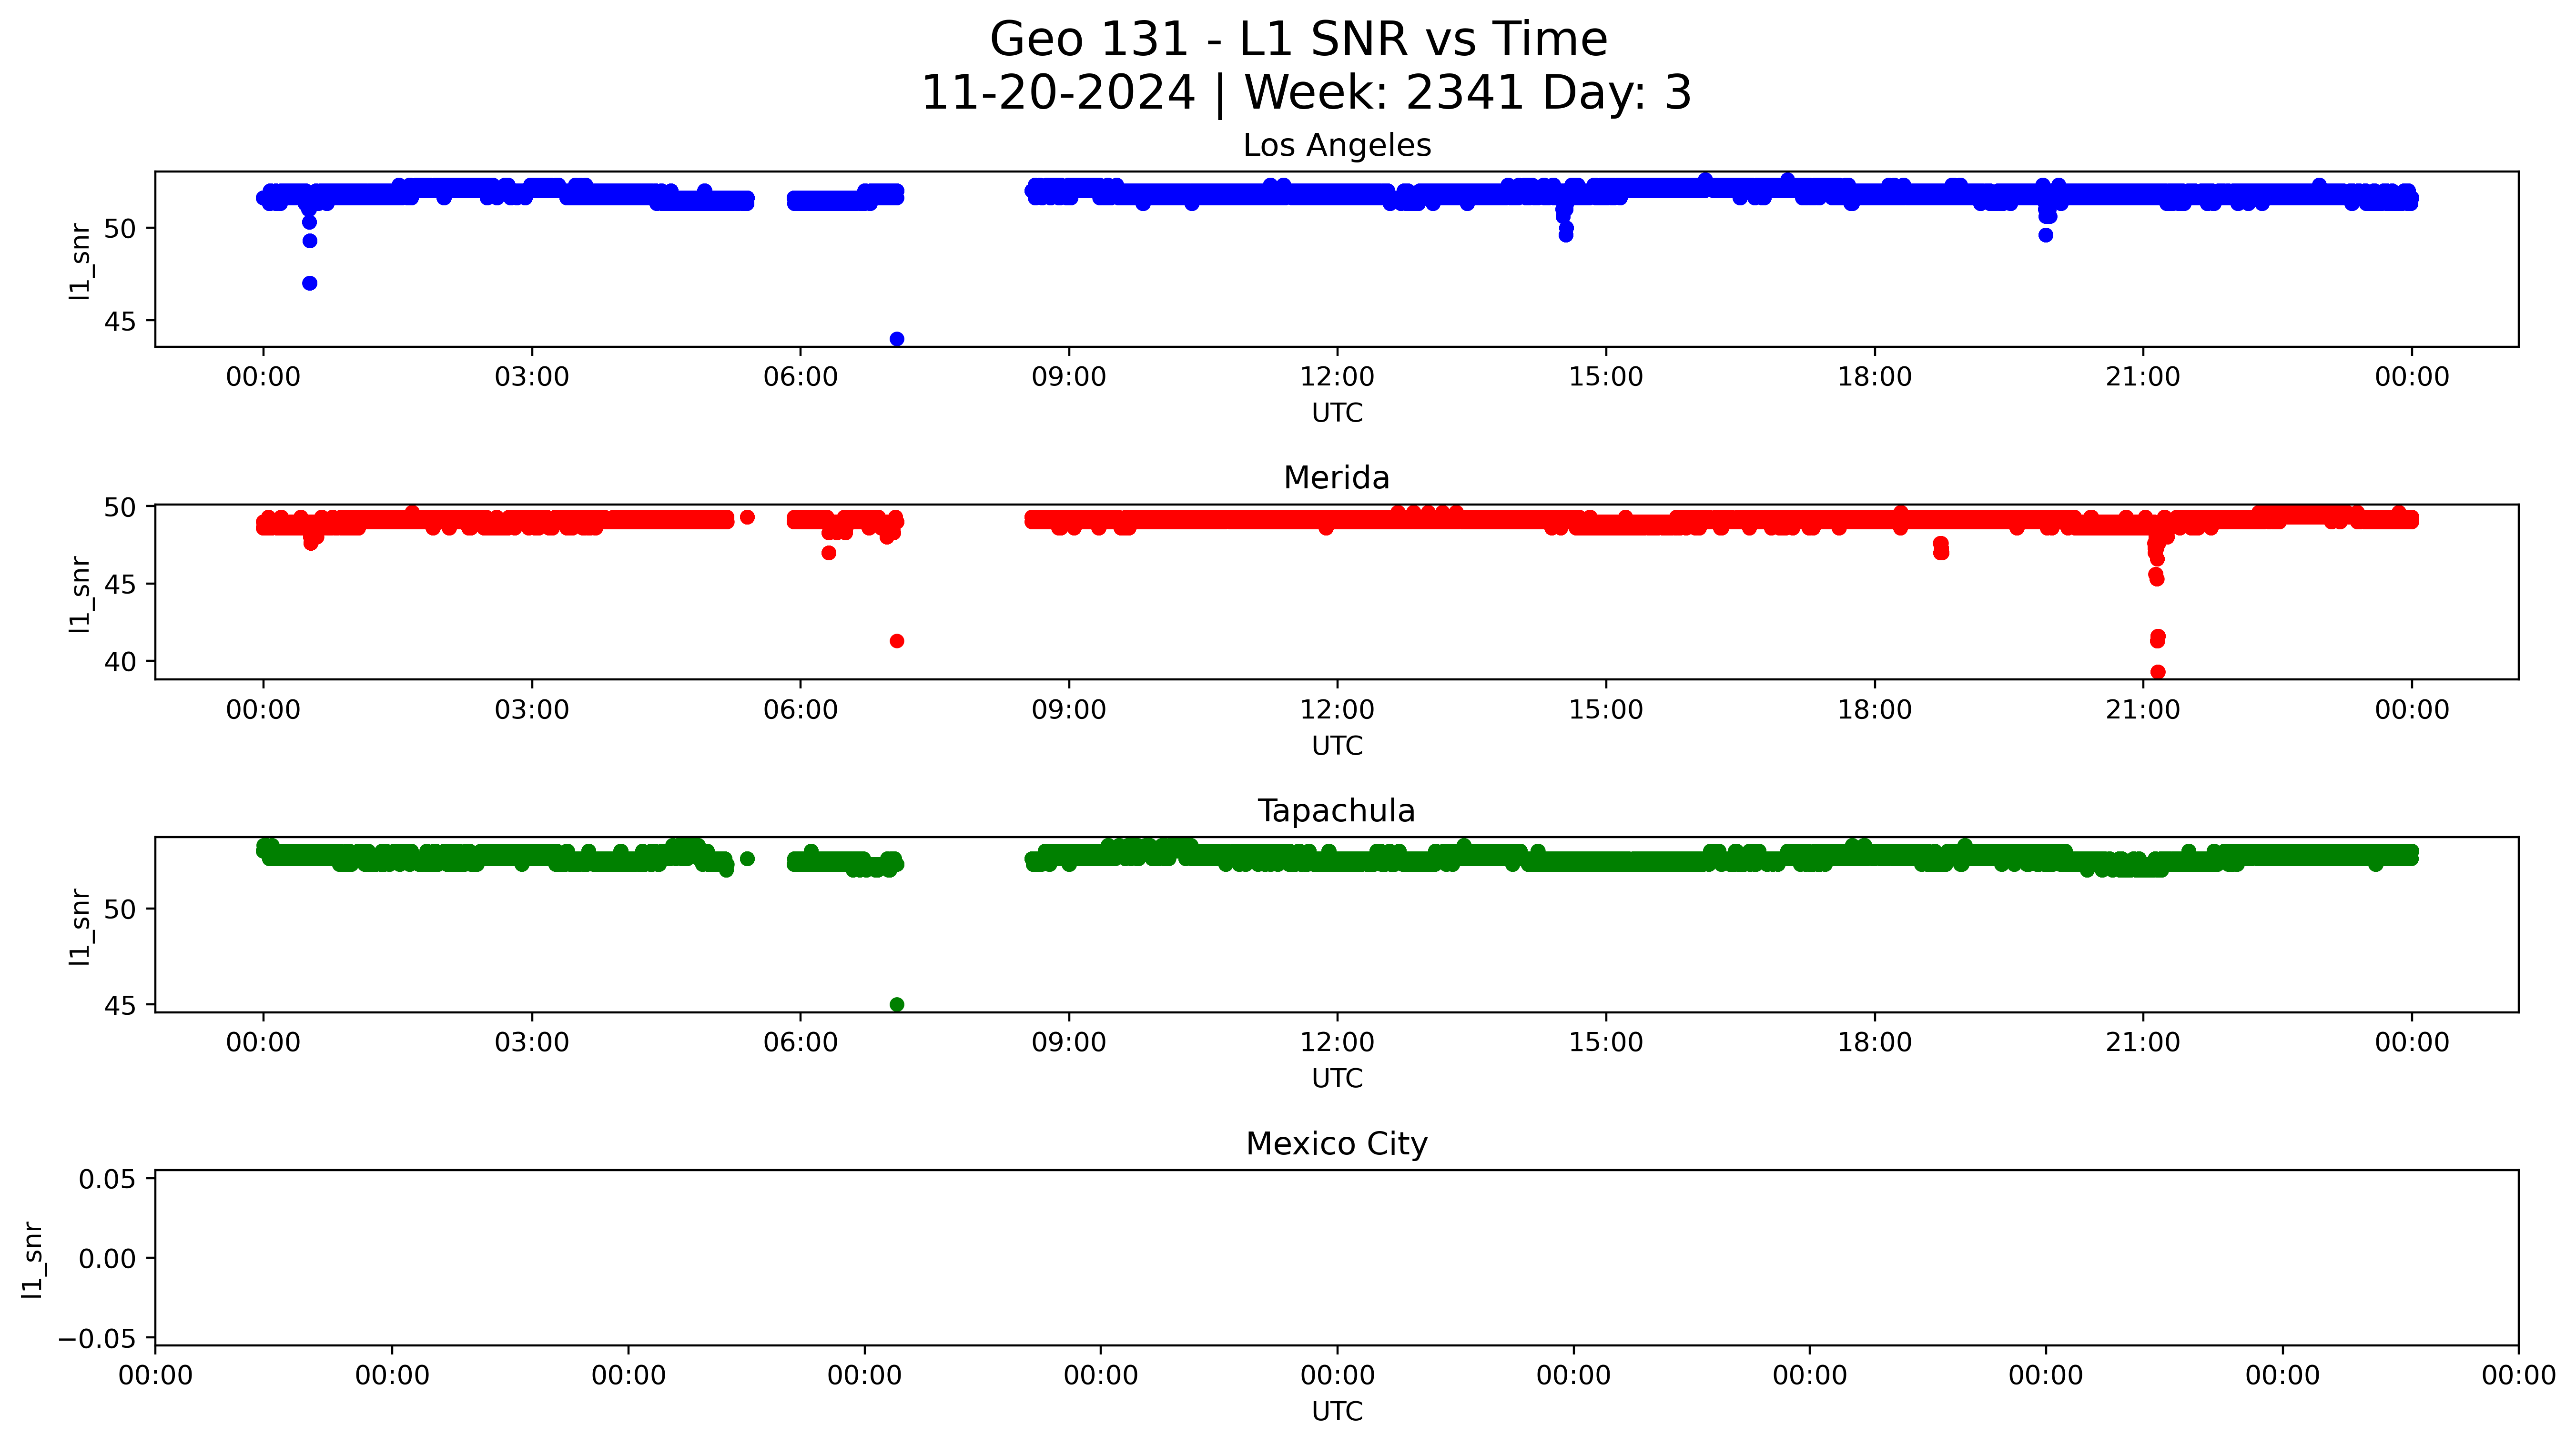
Task: Click inside the empty Mexico City plot area
Action: point(1336,1258)
